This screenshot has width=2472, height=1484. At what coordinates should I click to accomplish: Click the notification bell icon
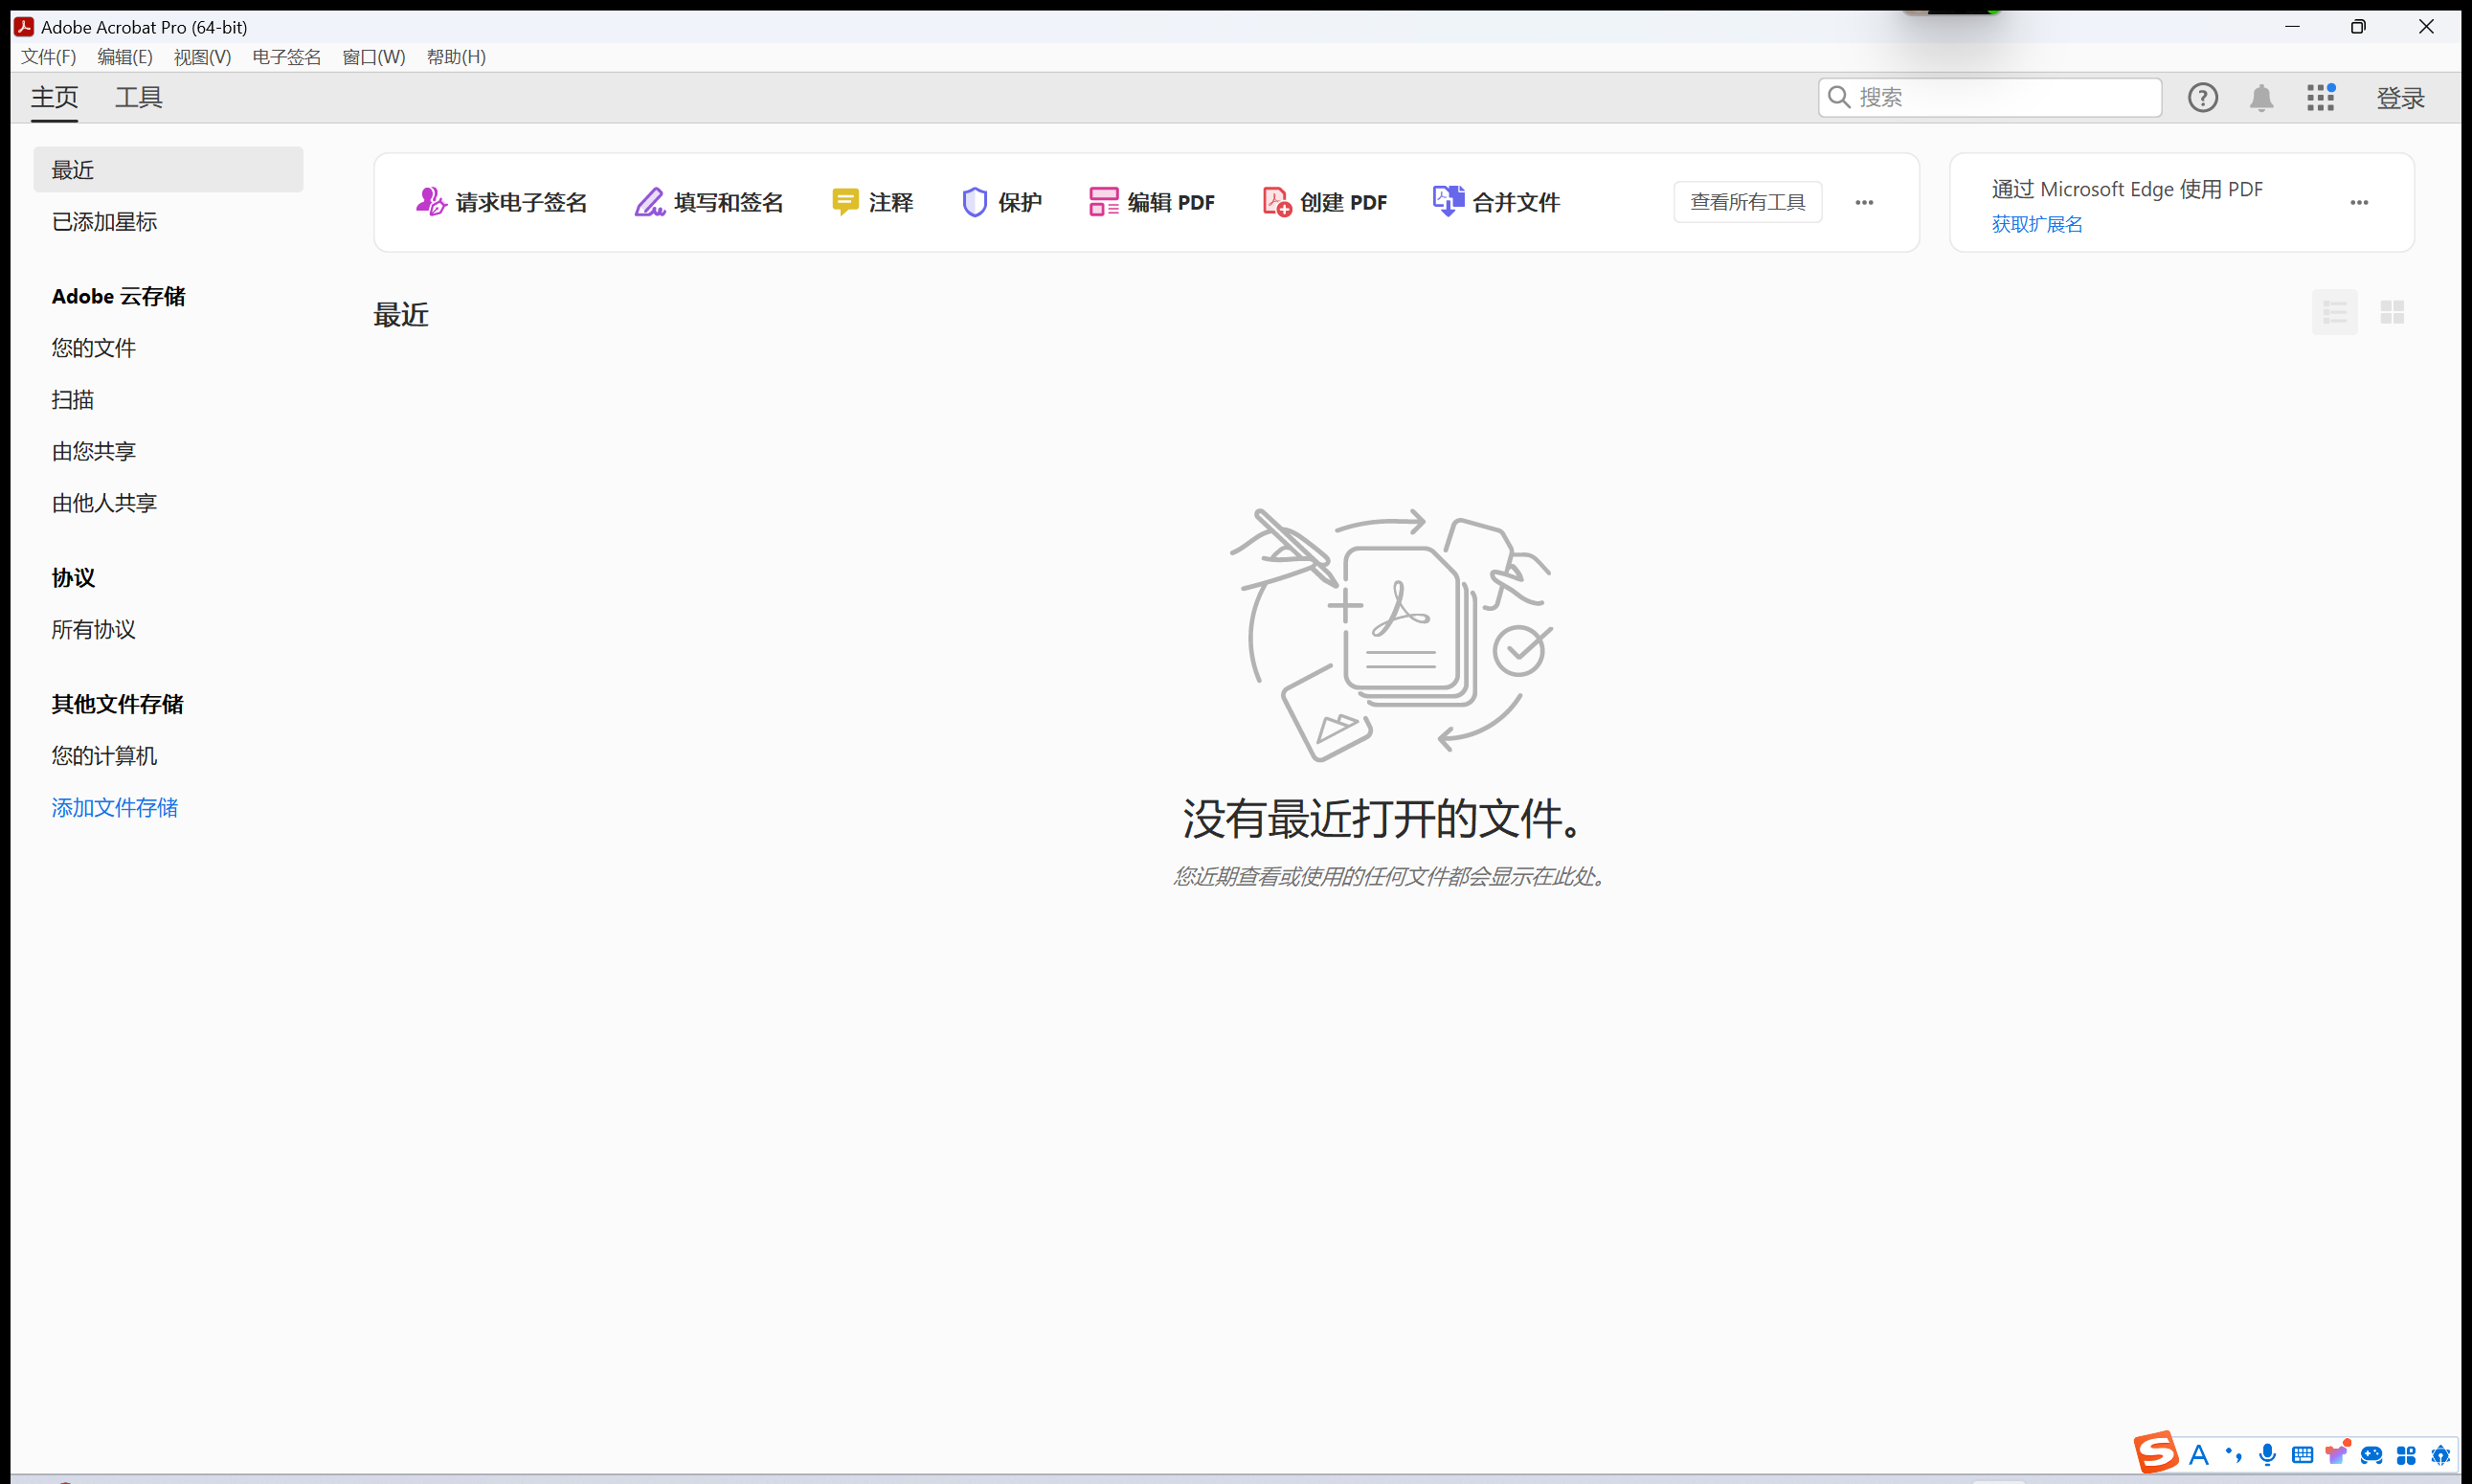tap(2261, 98)
